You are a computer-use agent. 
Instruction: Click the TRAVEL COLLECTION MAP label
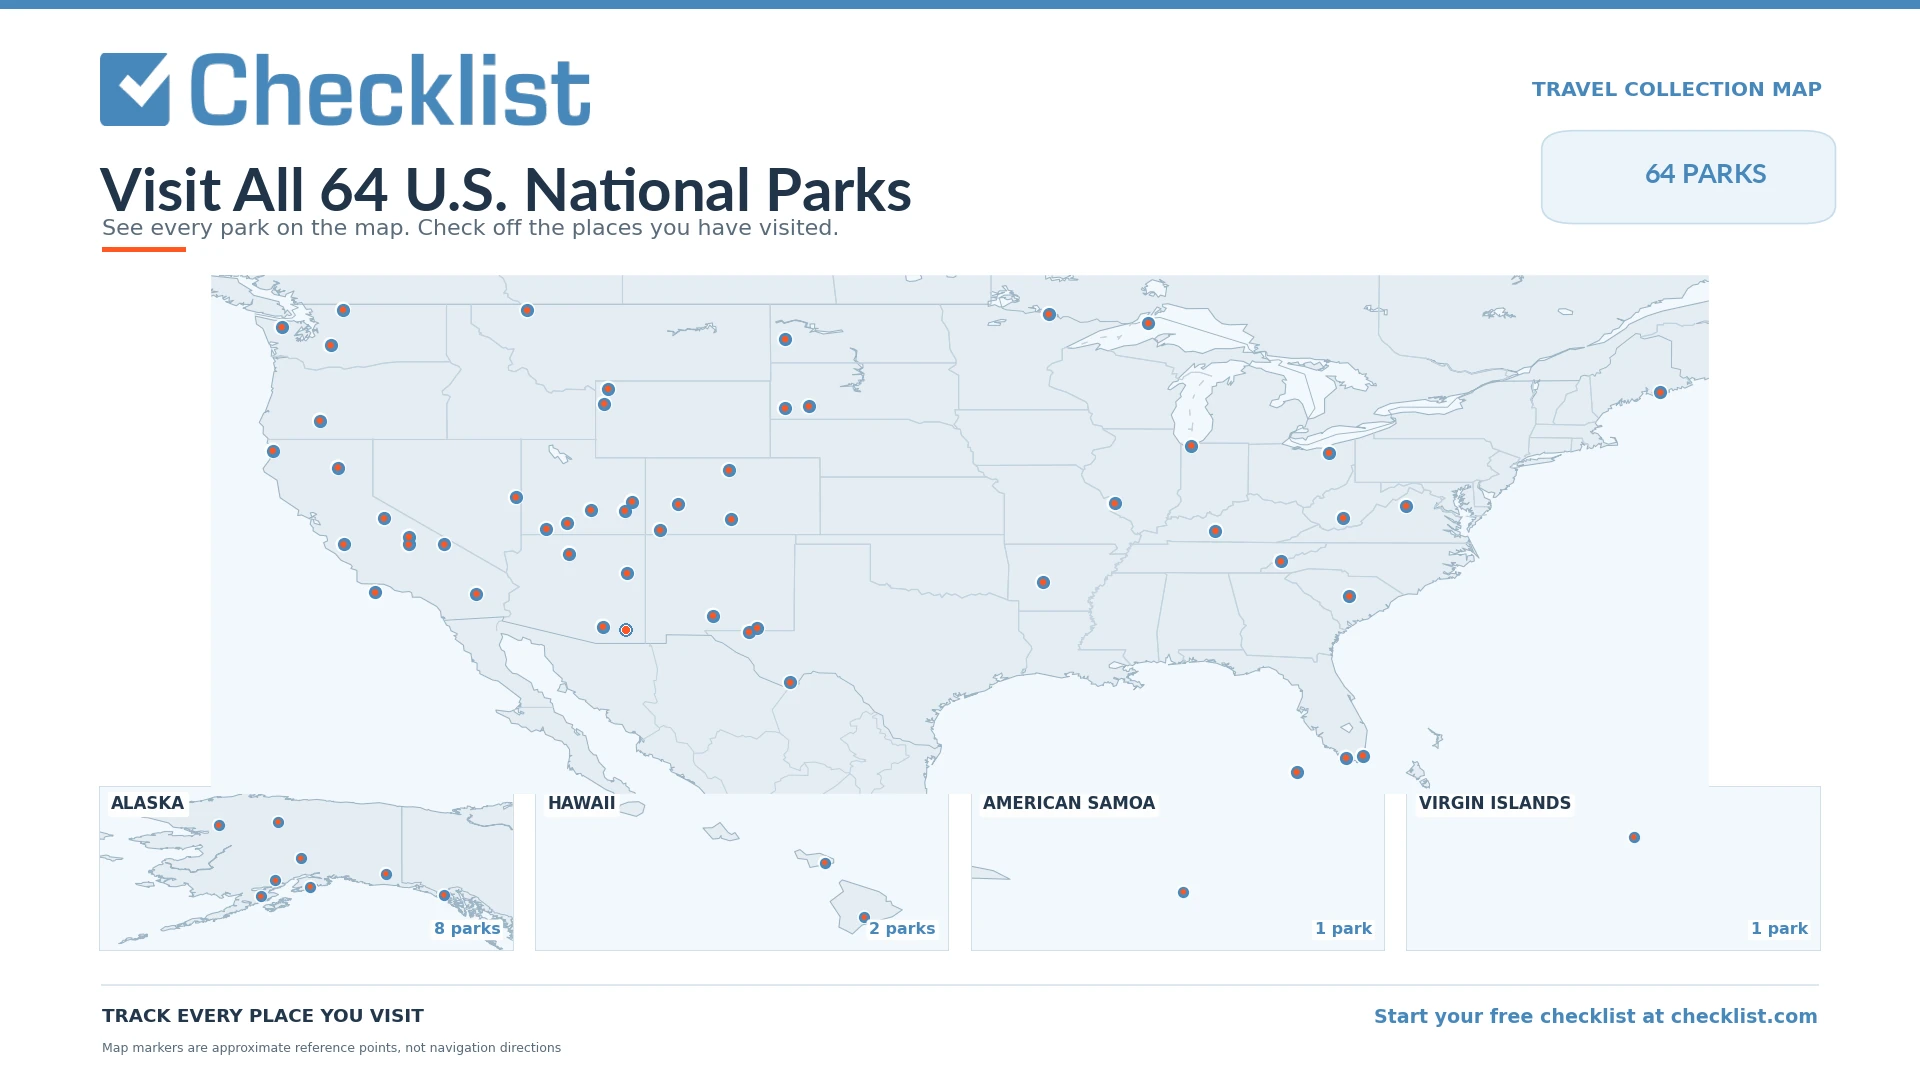coord(1676,89)
